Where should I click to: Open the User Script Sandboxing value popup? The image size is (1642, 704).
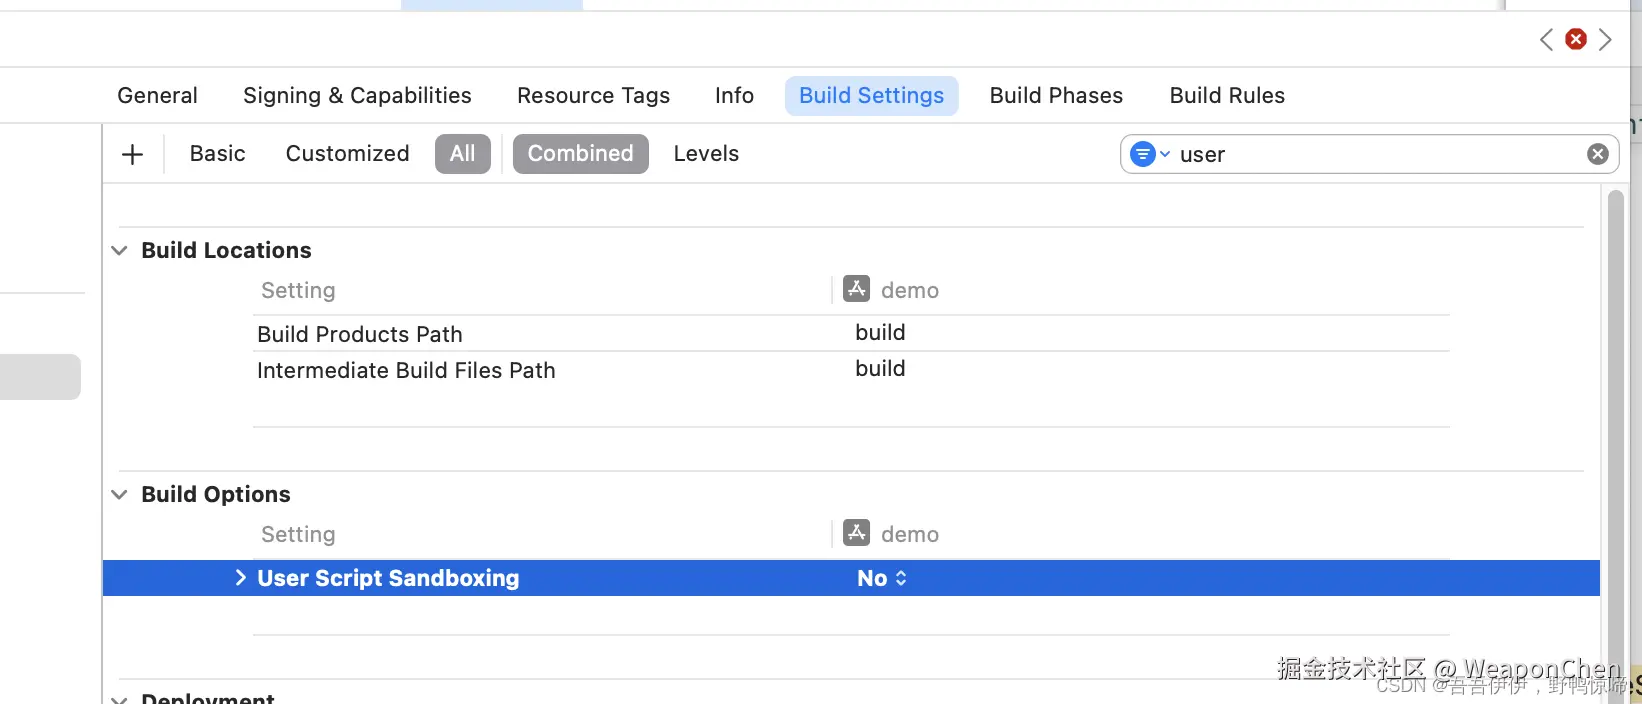tap(882, 578)
